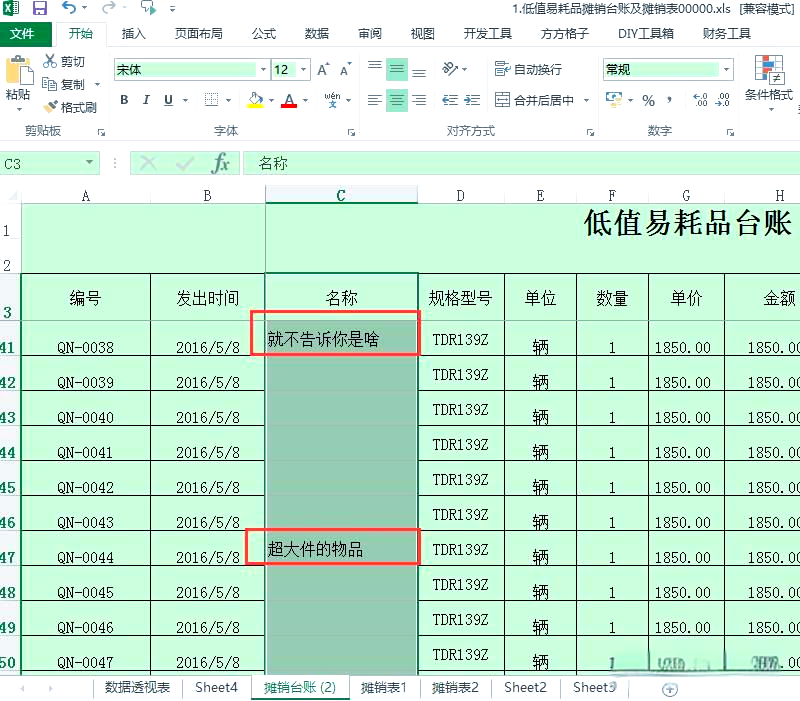Image resolution: width=800 pixels, height=701 pixels.
Task: Toggle italic formatting
Action: click(146, 99)
